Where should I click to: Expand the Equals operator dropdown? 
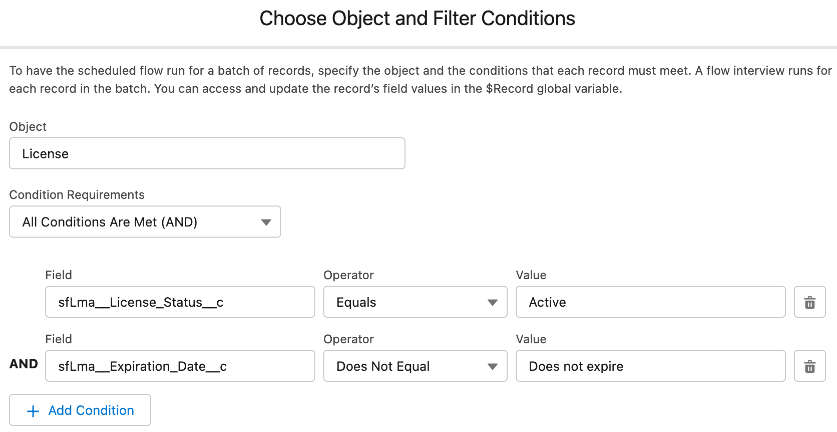point(415,302)
